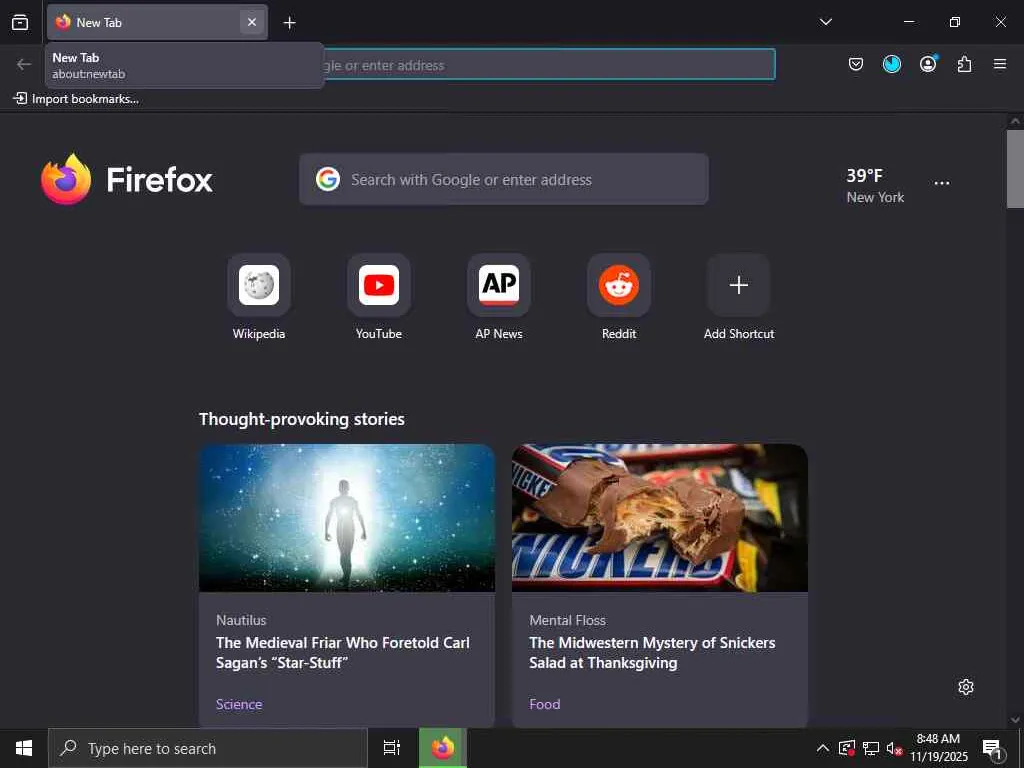Screen dimensions: 1024x768
Task: Open the 39°F New York weather widget
Action: tap(875, 185)
